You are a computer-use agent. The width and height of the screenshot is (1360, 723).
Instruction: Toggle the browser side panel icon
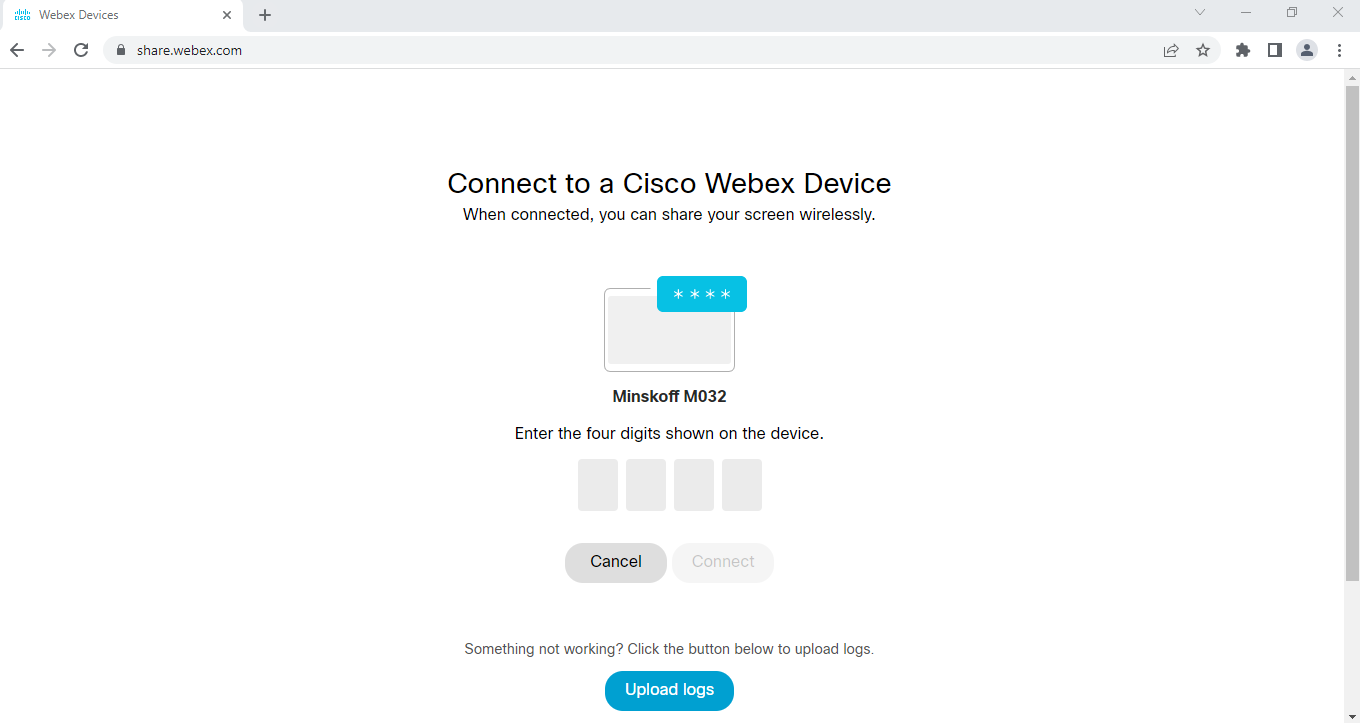(1275, 50)
